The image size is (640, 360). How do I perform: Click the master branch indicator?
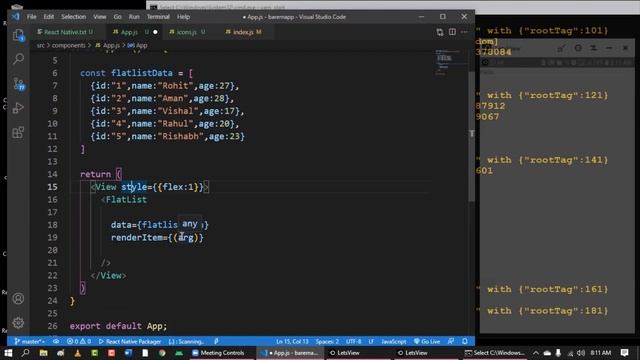[x=29, y=341]
